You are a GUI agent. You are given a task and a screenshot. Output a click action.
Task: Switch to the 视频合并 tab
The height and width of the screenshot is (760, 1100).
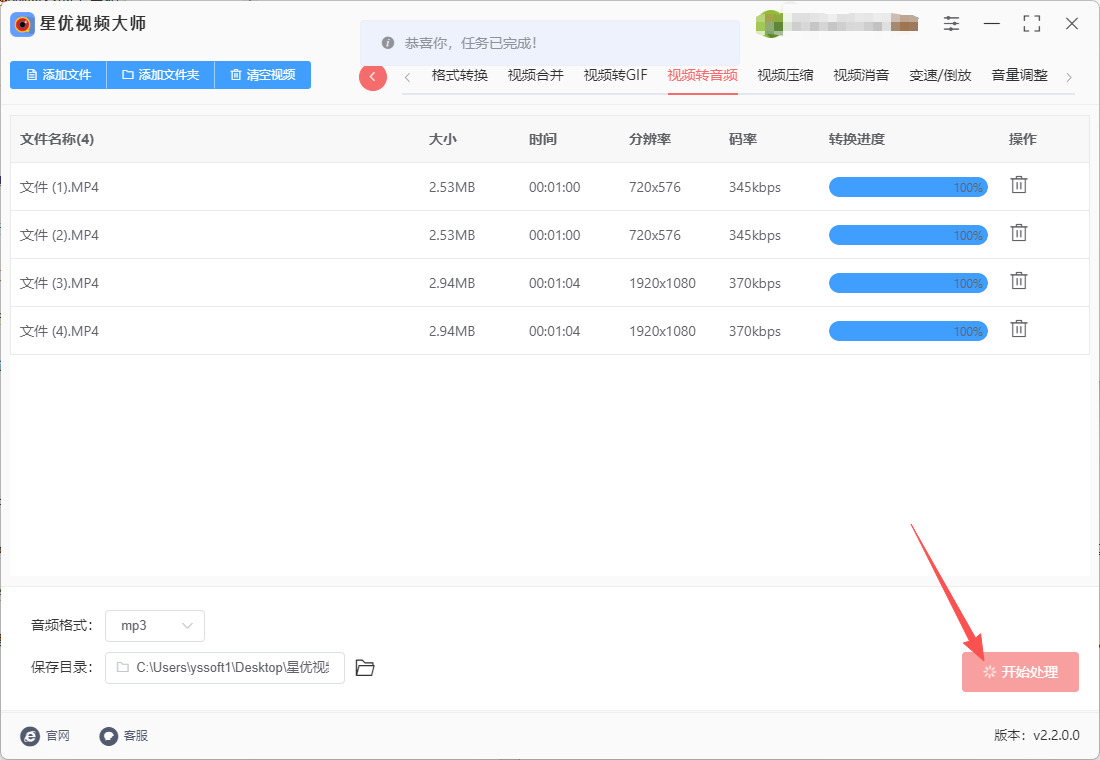535,75
